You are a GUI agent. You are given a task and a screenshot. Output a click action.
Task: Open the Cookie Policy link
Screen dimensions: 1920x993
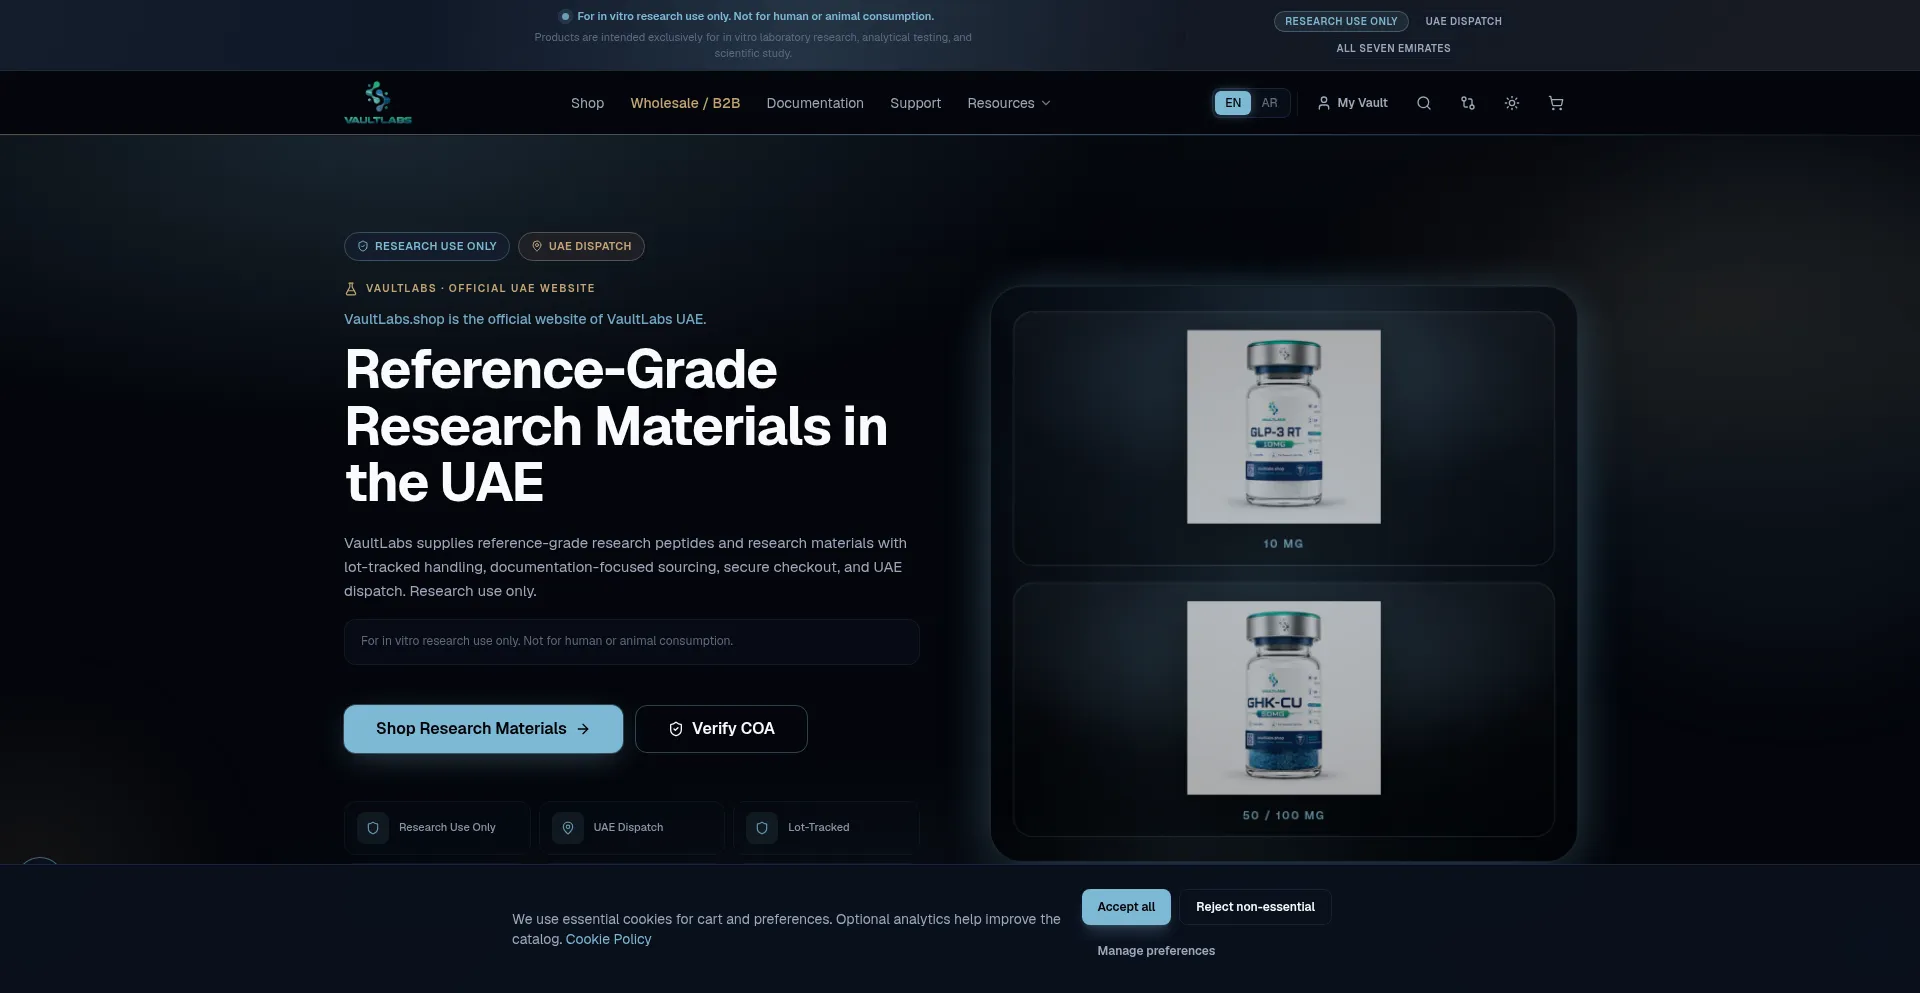tap(608, 939)
